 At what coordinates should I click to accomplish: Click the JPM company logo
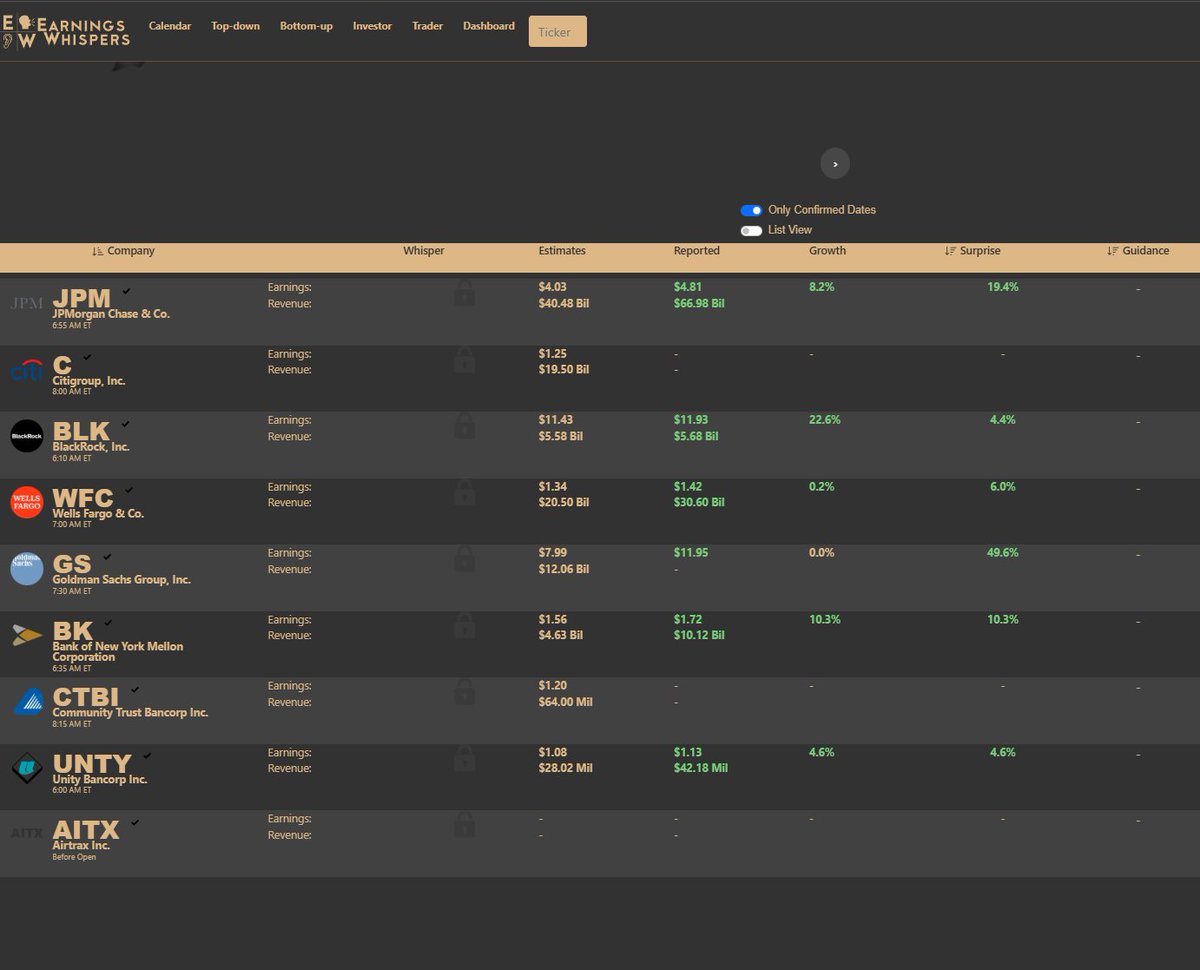coord(27,303)
